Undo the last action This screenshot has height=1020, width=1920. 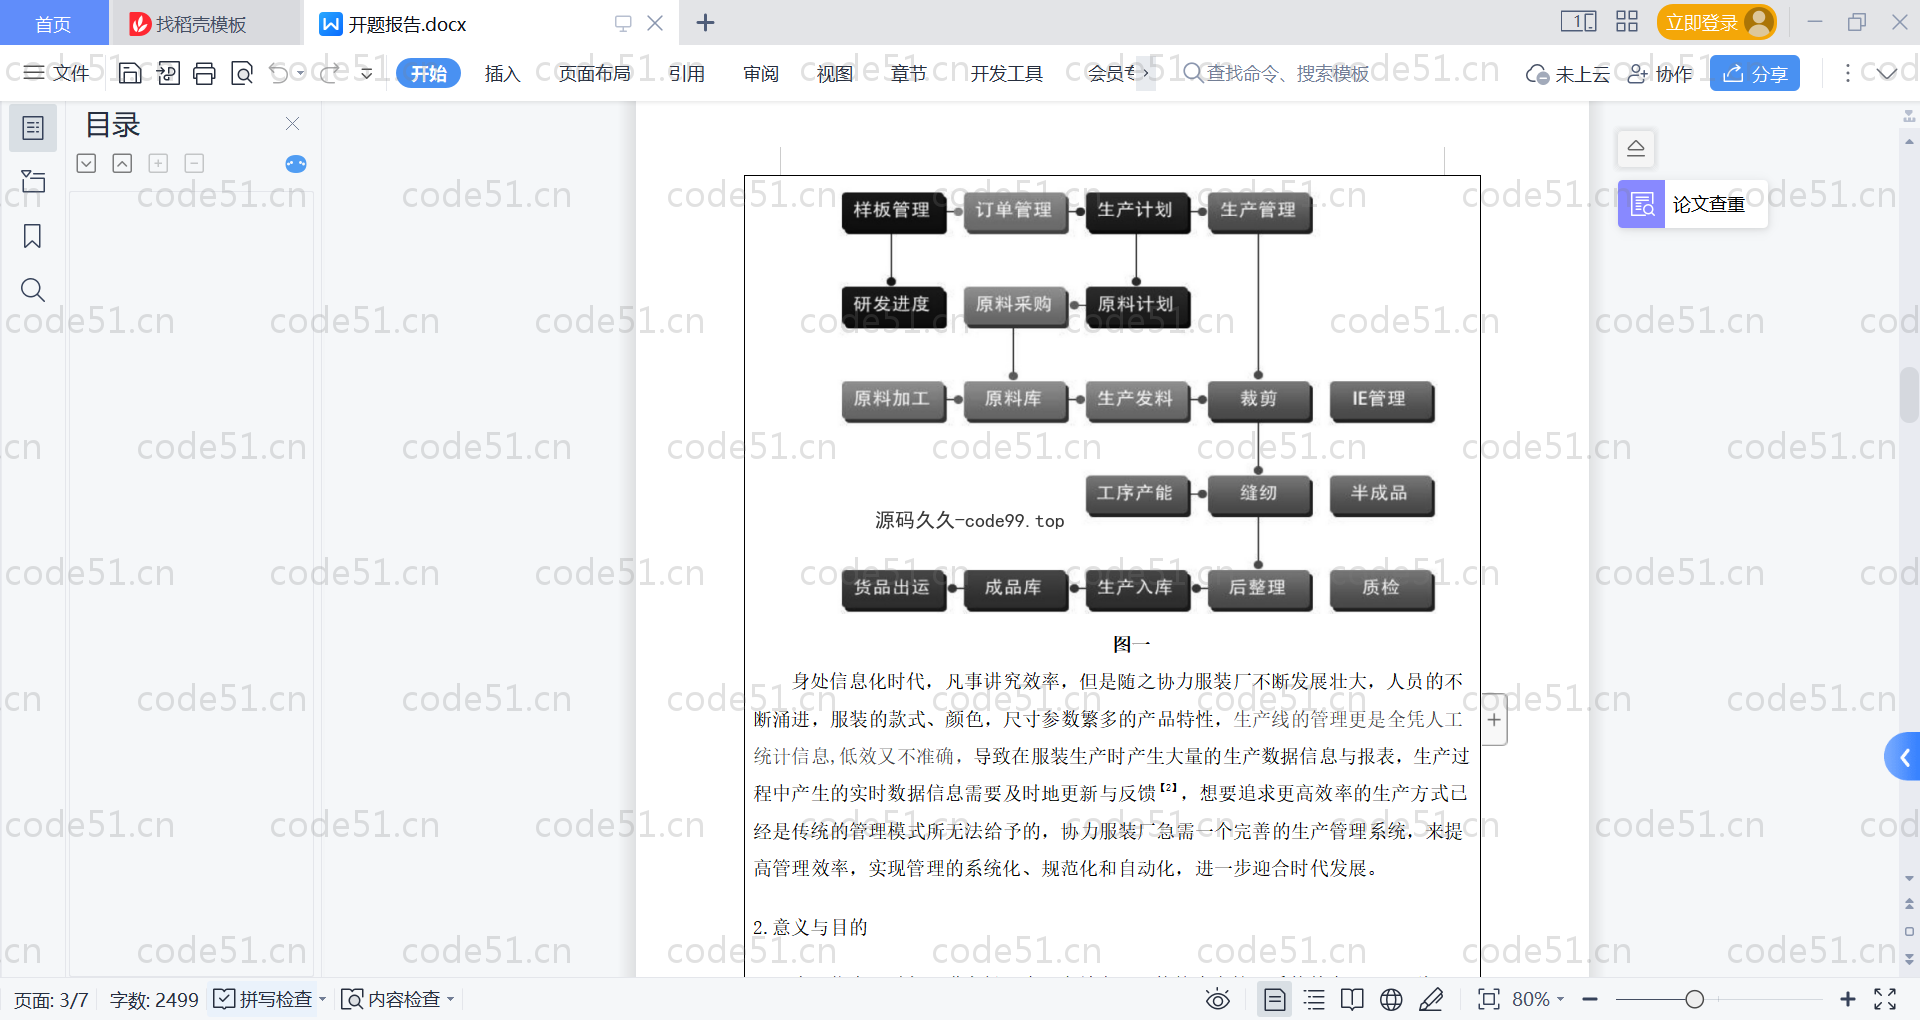pyautogui.click(x=279, y=73)
